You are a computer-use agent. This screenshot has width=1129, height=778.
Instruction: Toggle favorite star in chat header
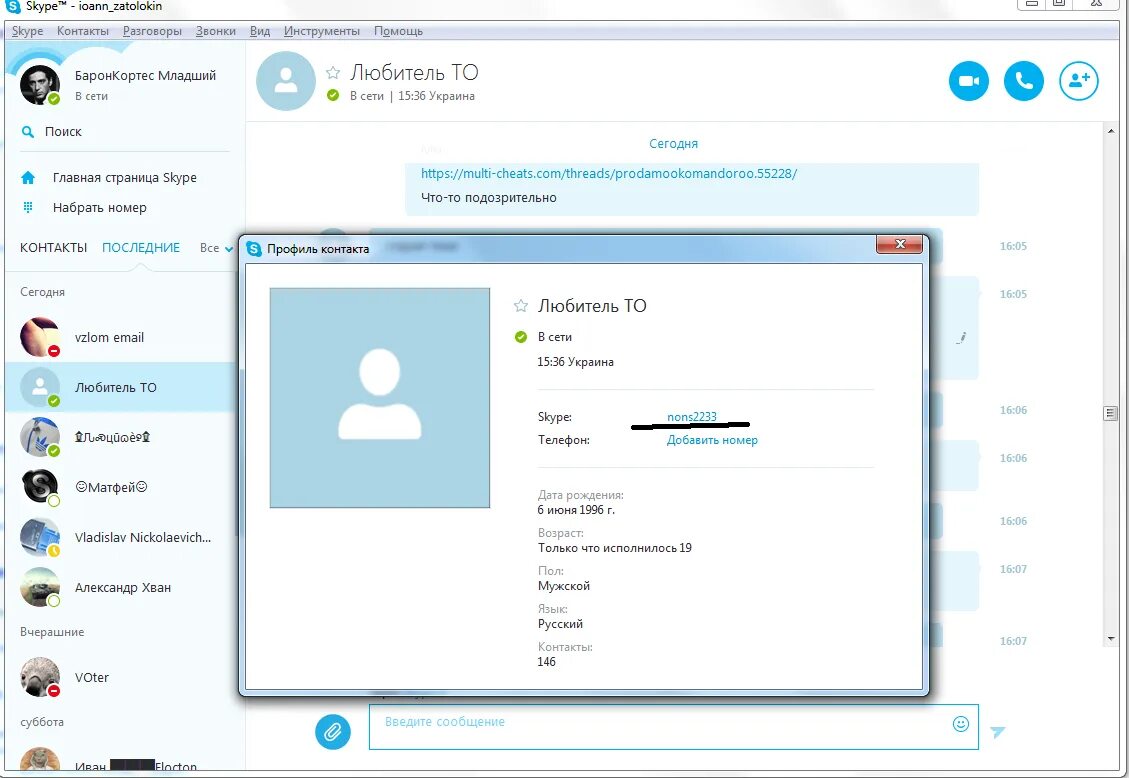pos(333,73)
